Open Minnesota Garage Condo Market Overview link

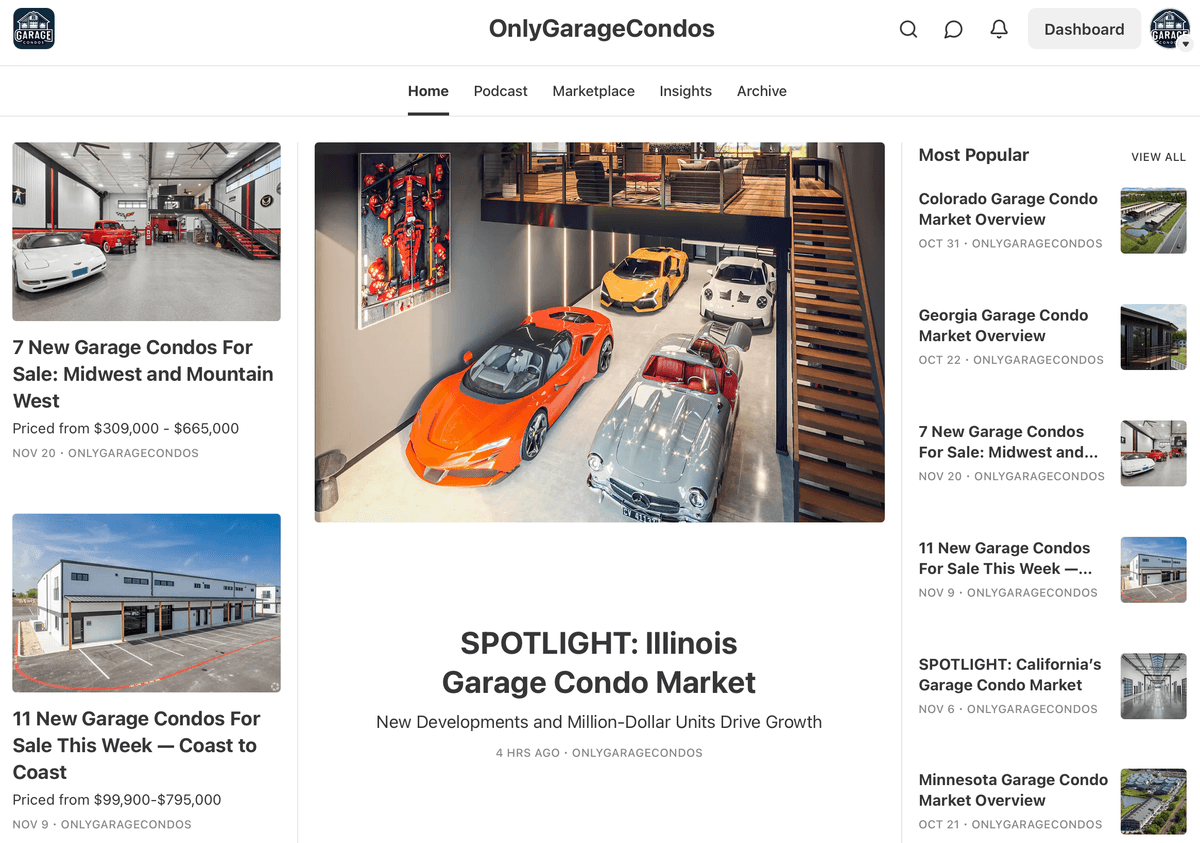coord(1013,790)
